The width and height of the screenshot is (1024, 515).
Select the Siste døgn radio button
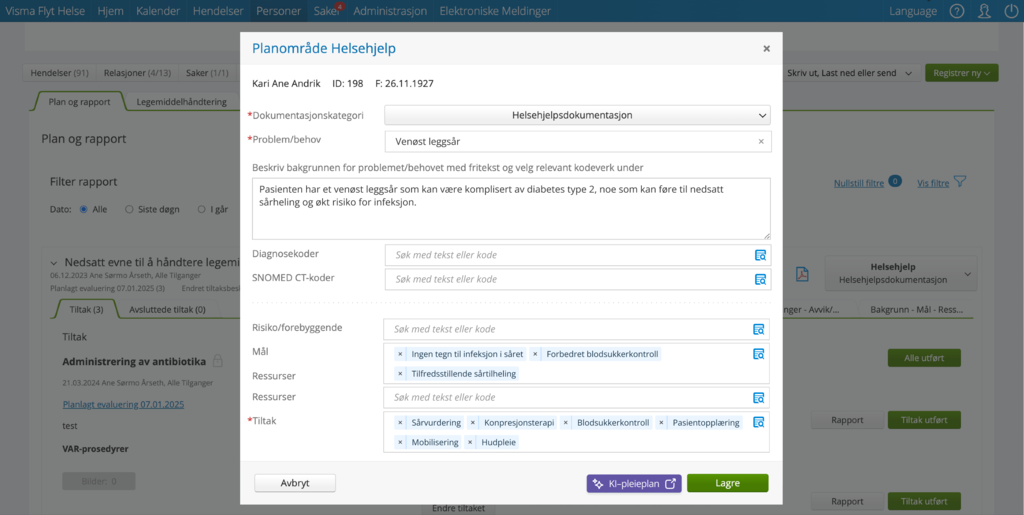click(x=129, y=209)
